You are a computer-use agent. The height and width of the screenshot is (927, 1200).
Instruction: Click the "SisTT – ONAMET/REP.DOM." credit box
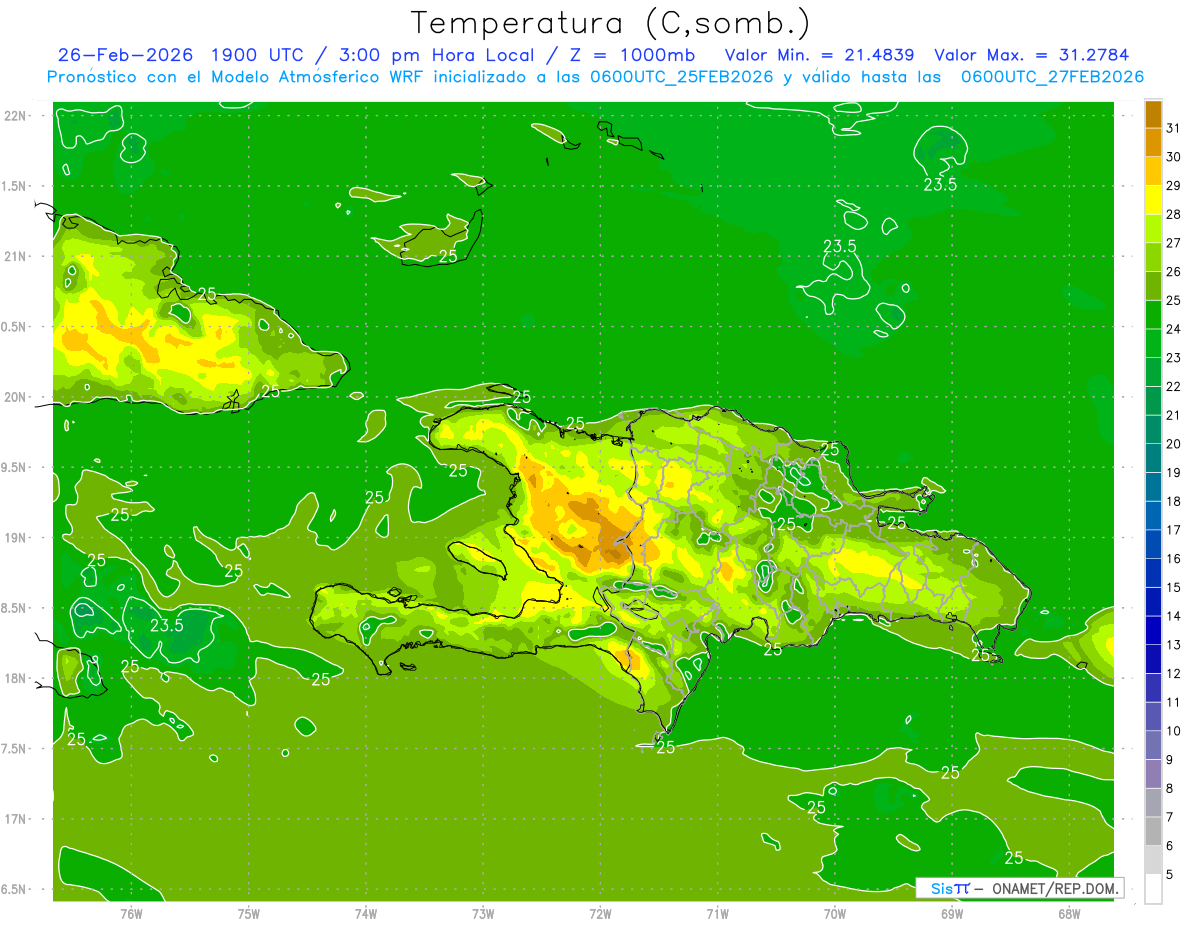tap(1019, 888)
